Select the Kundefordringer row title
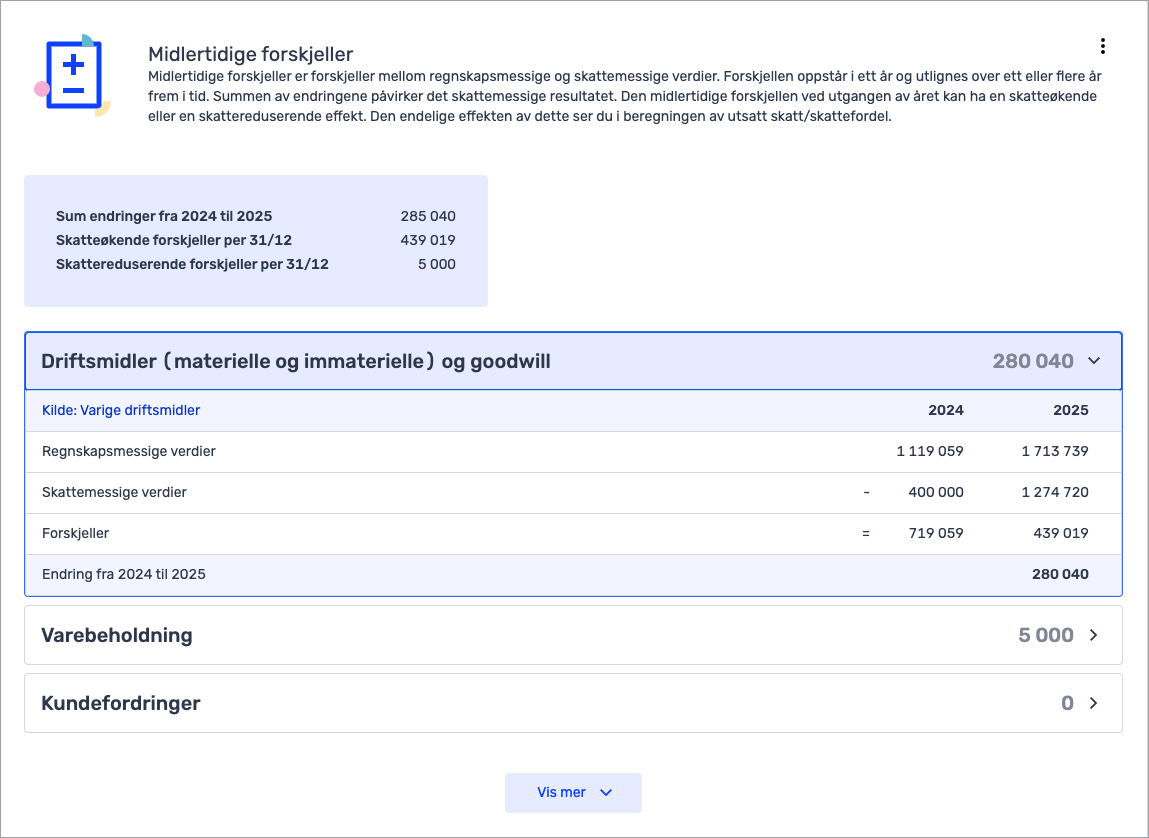1149x838 pixels. 121,703
